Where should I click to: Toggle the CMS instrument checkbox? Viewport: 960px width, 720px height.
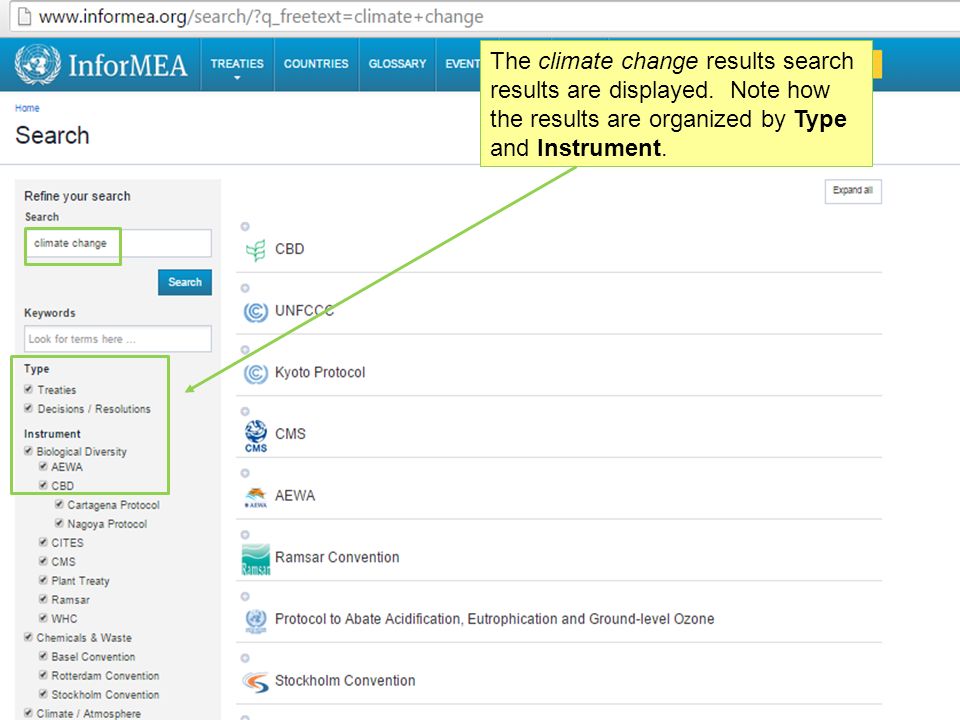pyautogui.click(x=43, y=561)
